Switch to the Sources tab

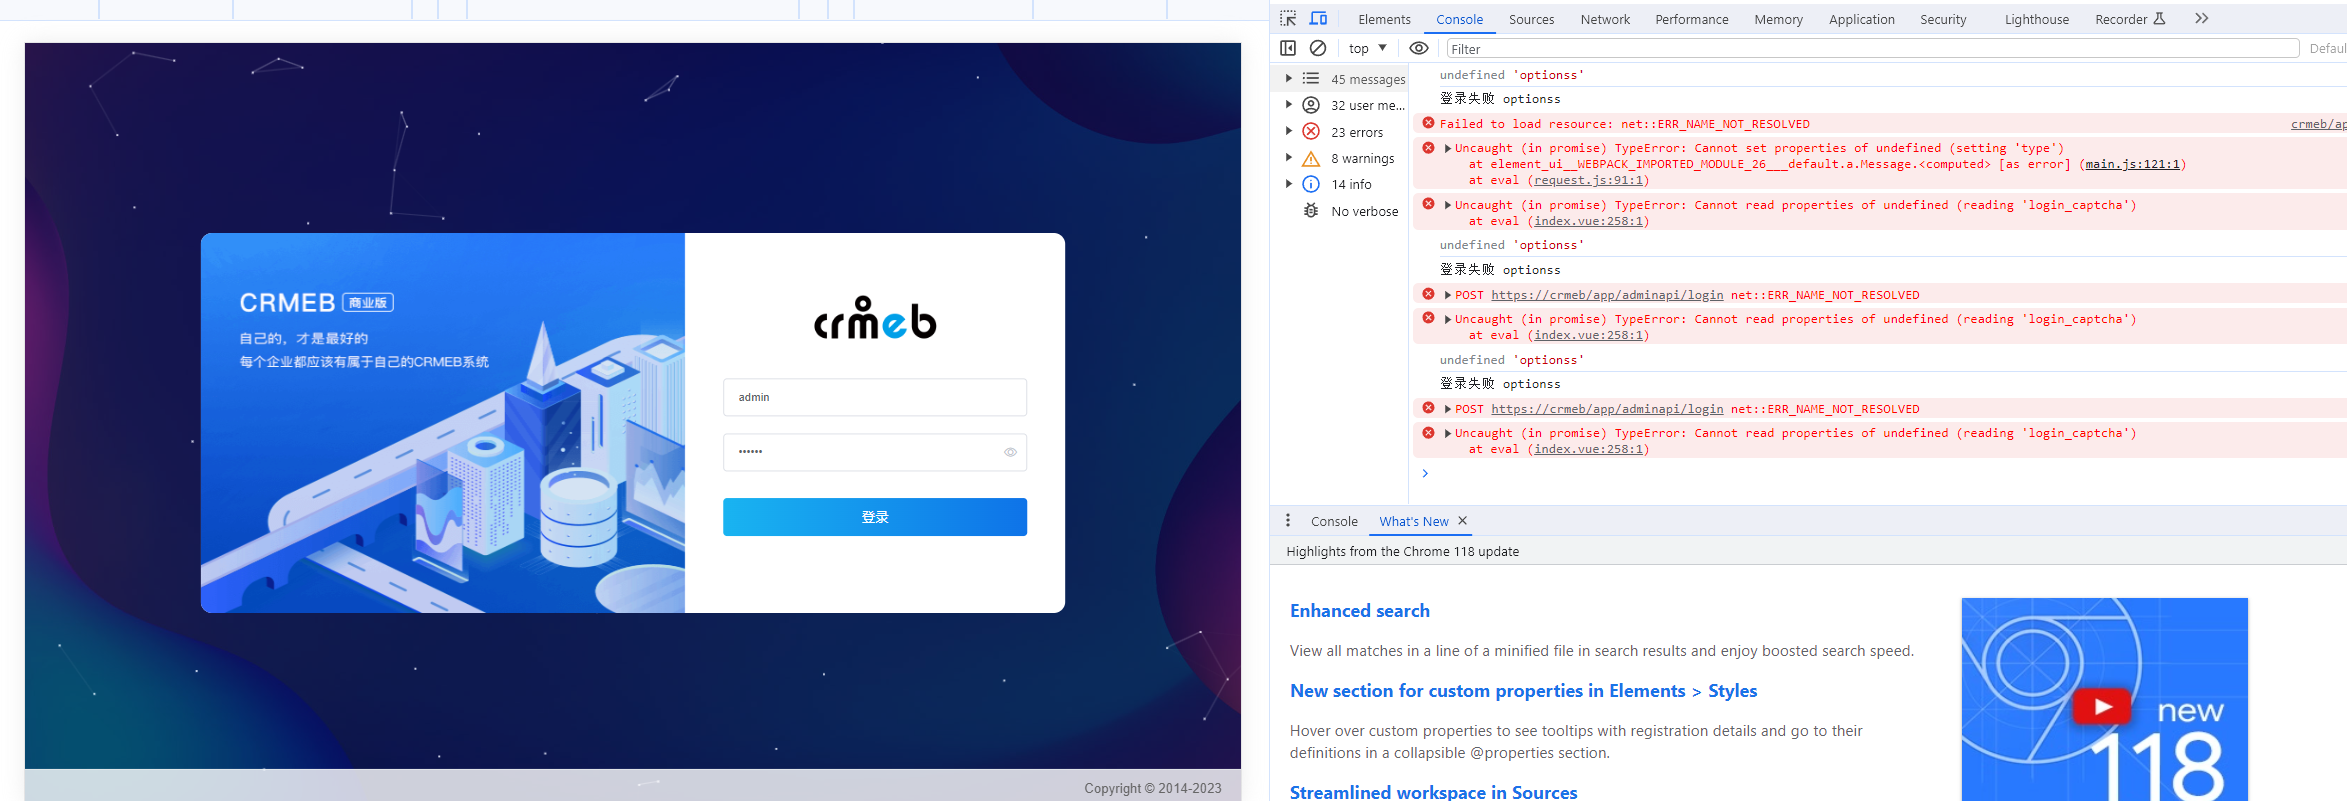(x=1531, y=19)
